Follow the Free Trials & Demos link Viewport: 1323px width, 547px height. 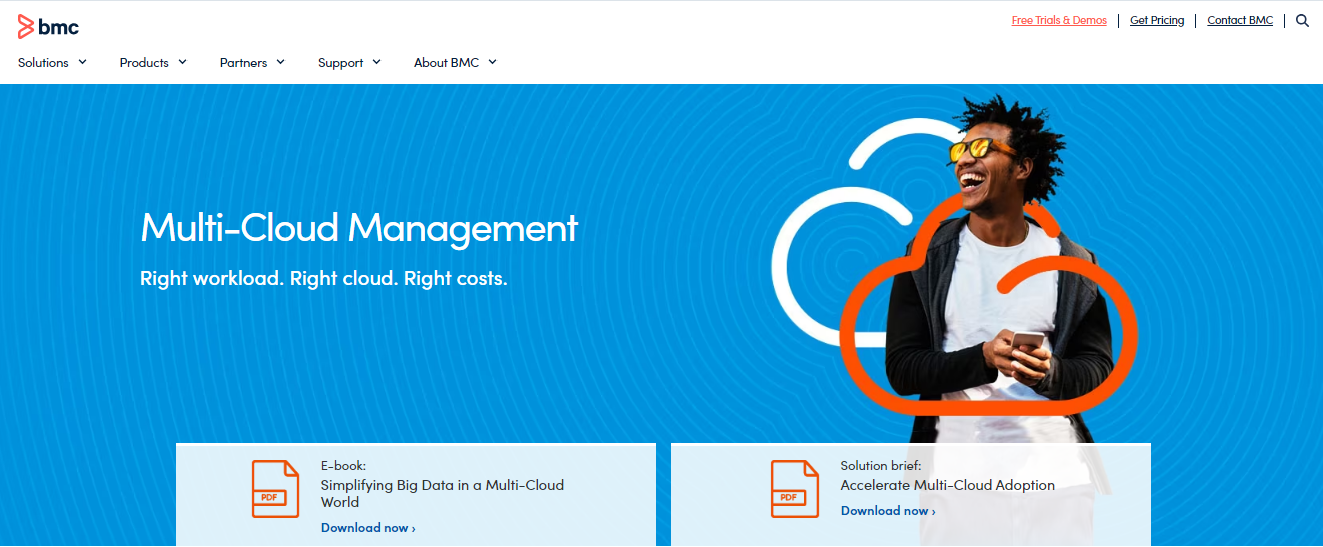1059,20
